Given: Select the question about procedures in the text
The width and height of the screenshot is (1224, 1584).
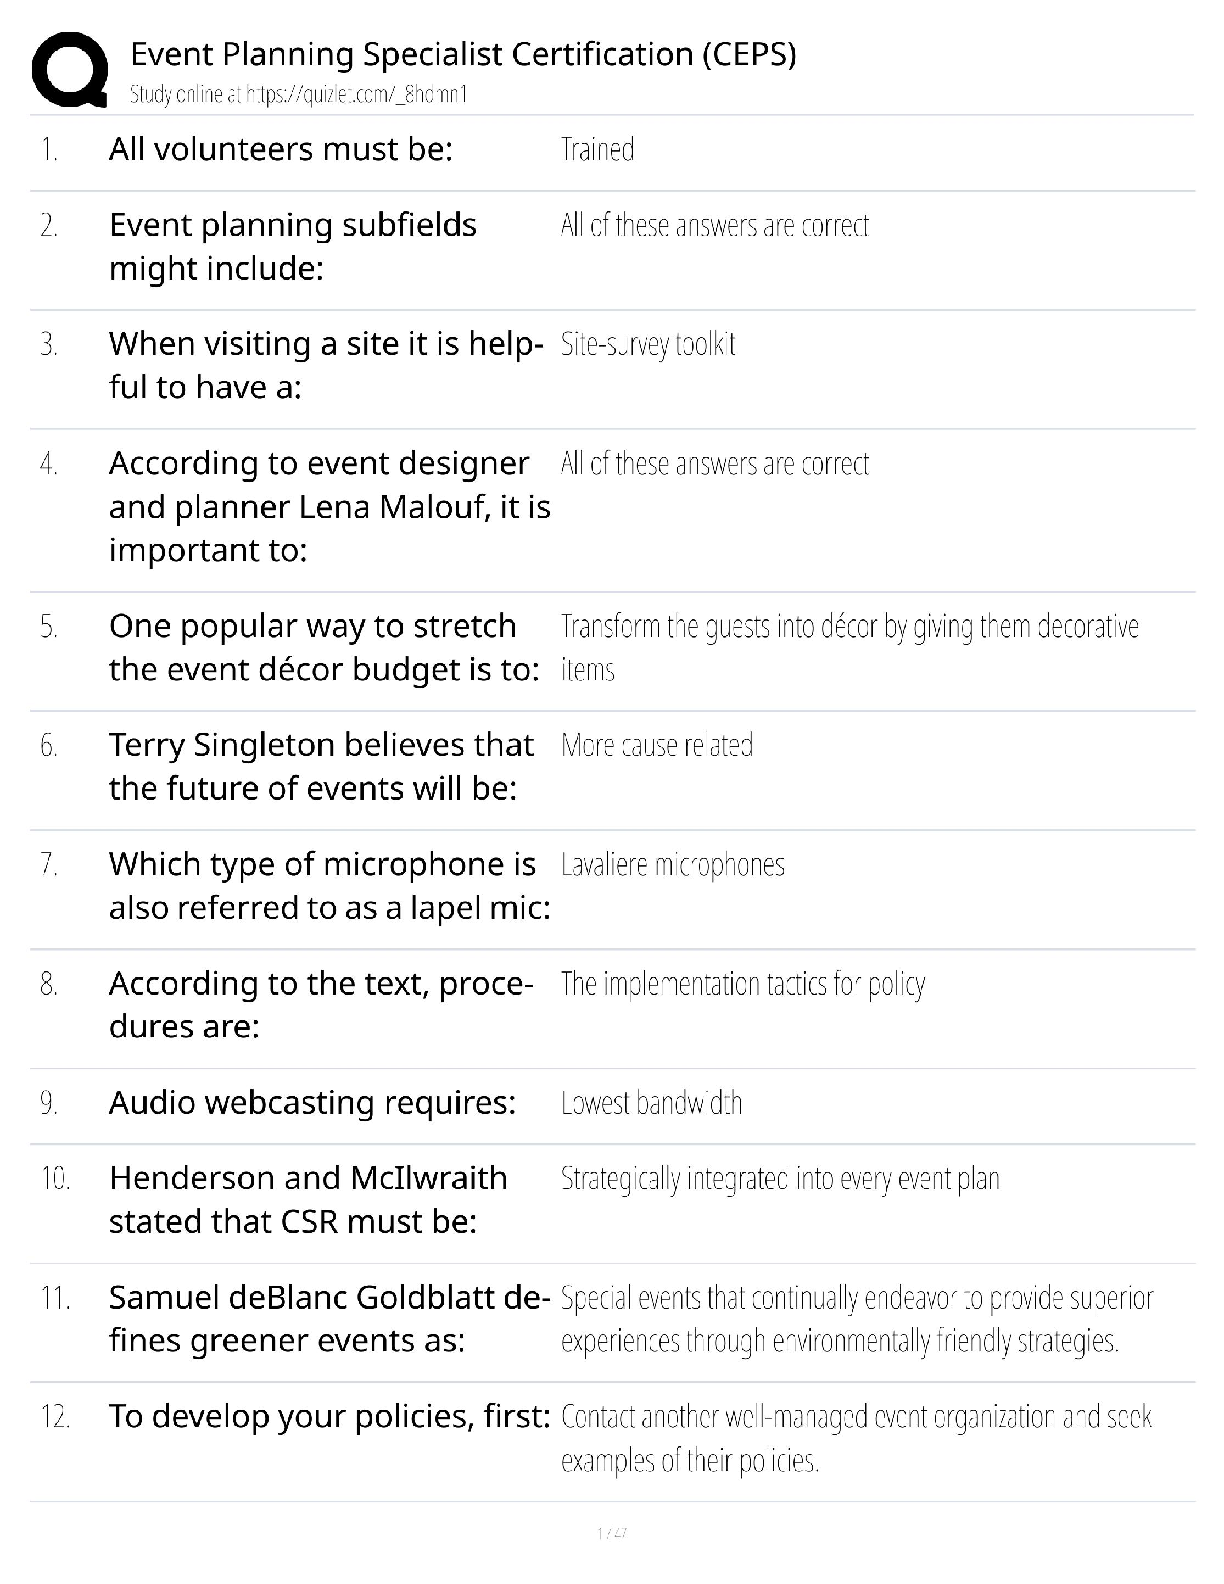Looking at the screenshot, I should [320, 1005].
